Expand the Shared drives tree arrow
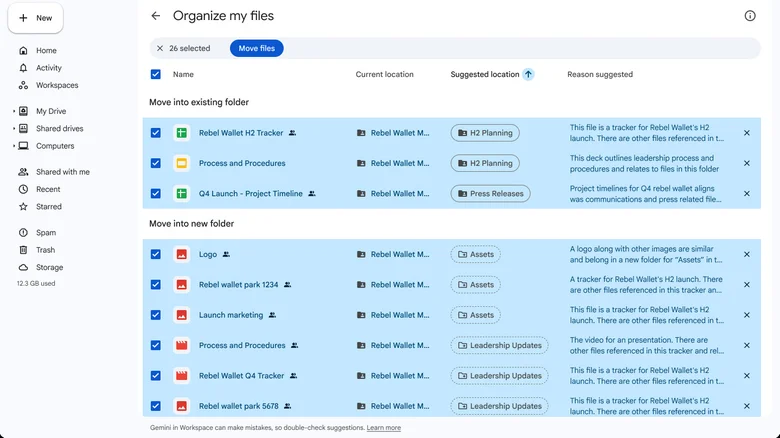Image resolution: width=780 pixels, height=438 pixels. 13,128
